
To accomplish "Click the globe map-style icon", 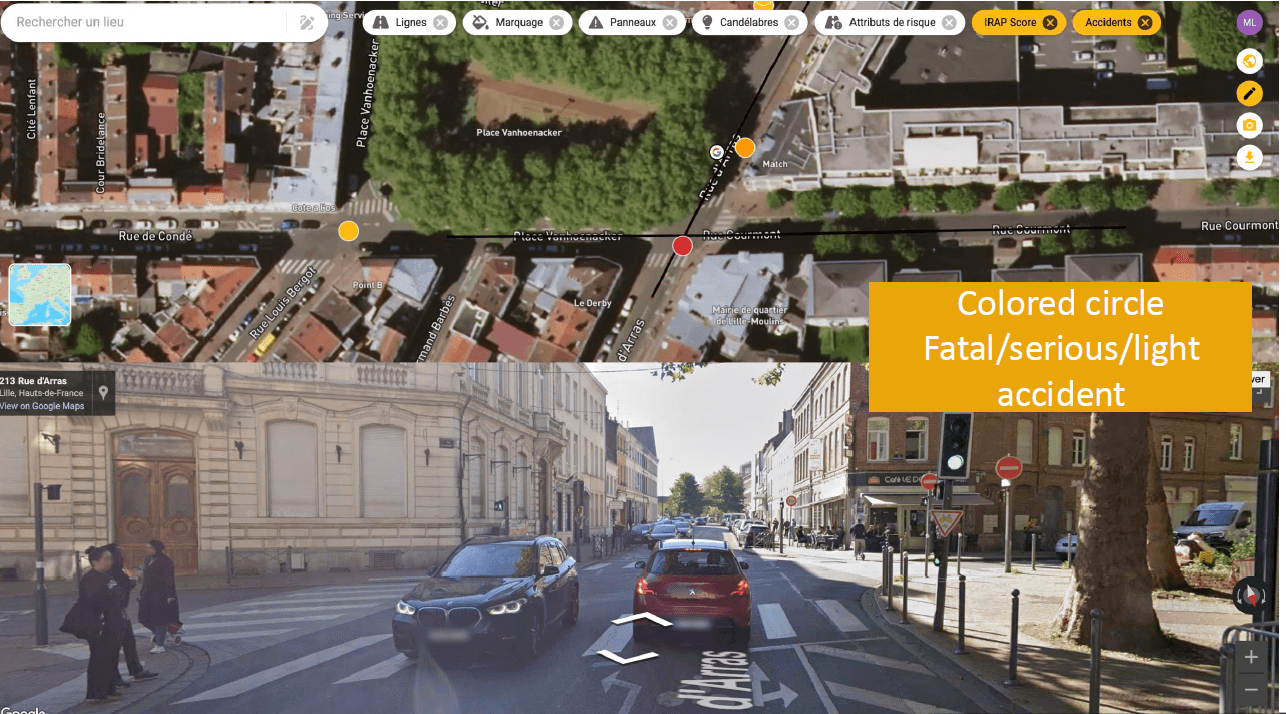I will click(1249, 62).
